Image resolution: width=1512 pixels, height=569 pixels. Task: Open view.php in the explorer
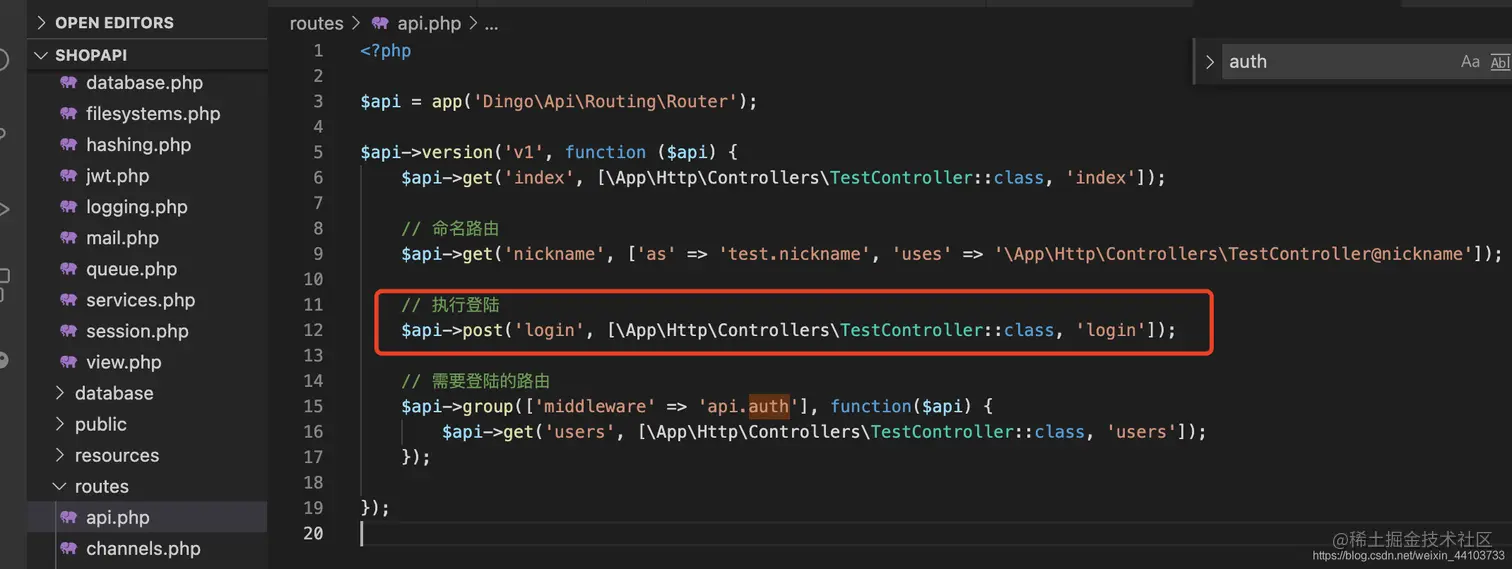point(123,361)
